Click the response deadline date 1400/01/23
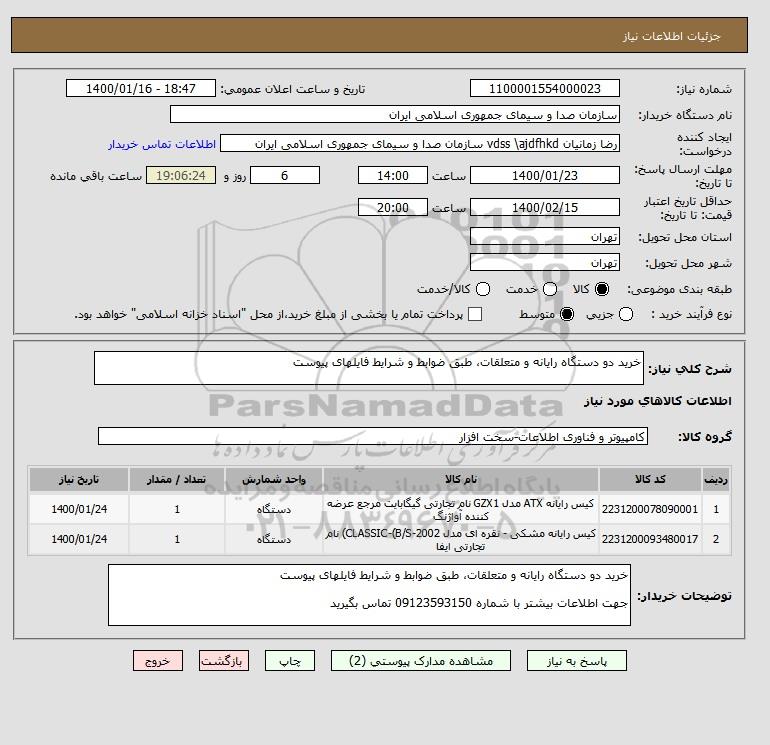 pos(545,175)
